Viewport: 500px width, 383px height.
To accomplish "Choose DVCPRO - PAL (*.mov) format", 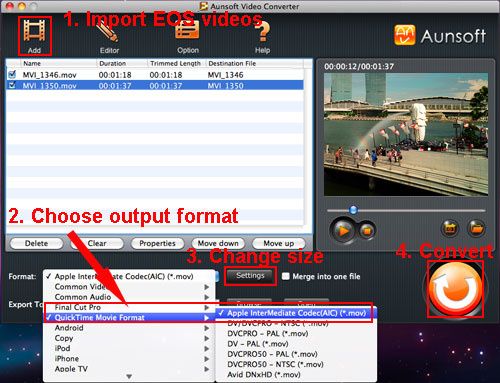I will coord(296,334).
